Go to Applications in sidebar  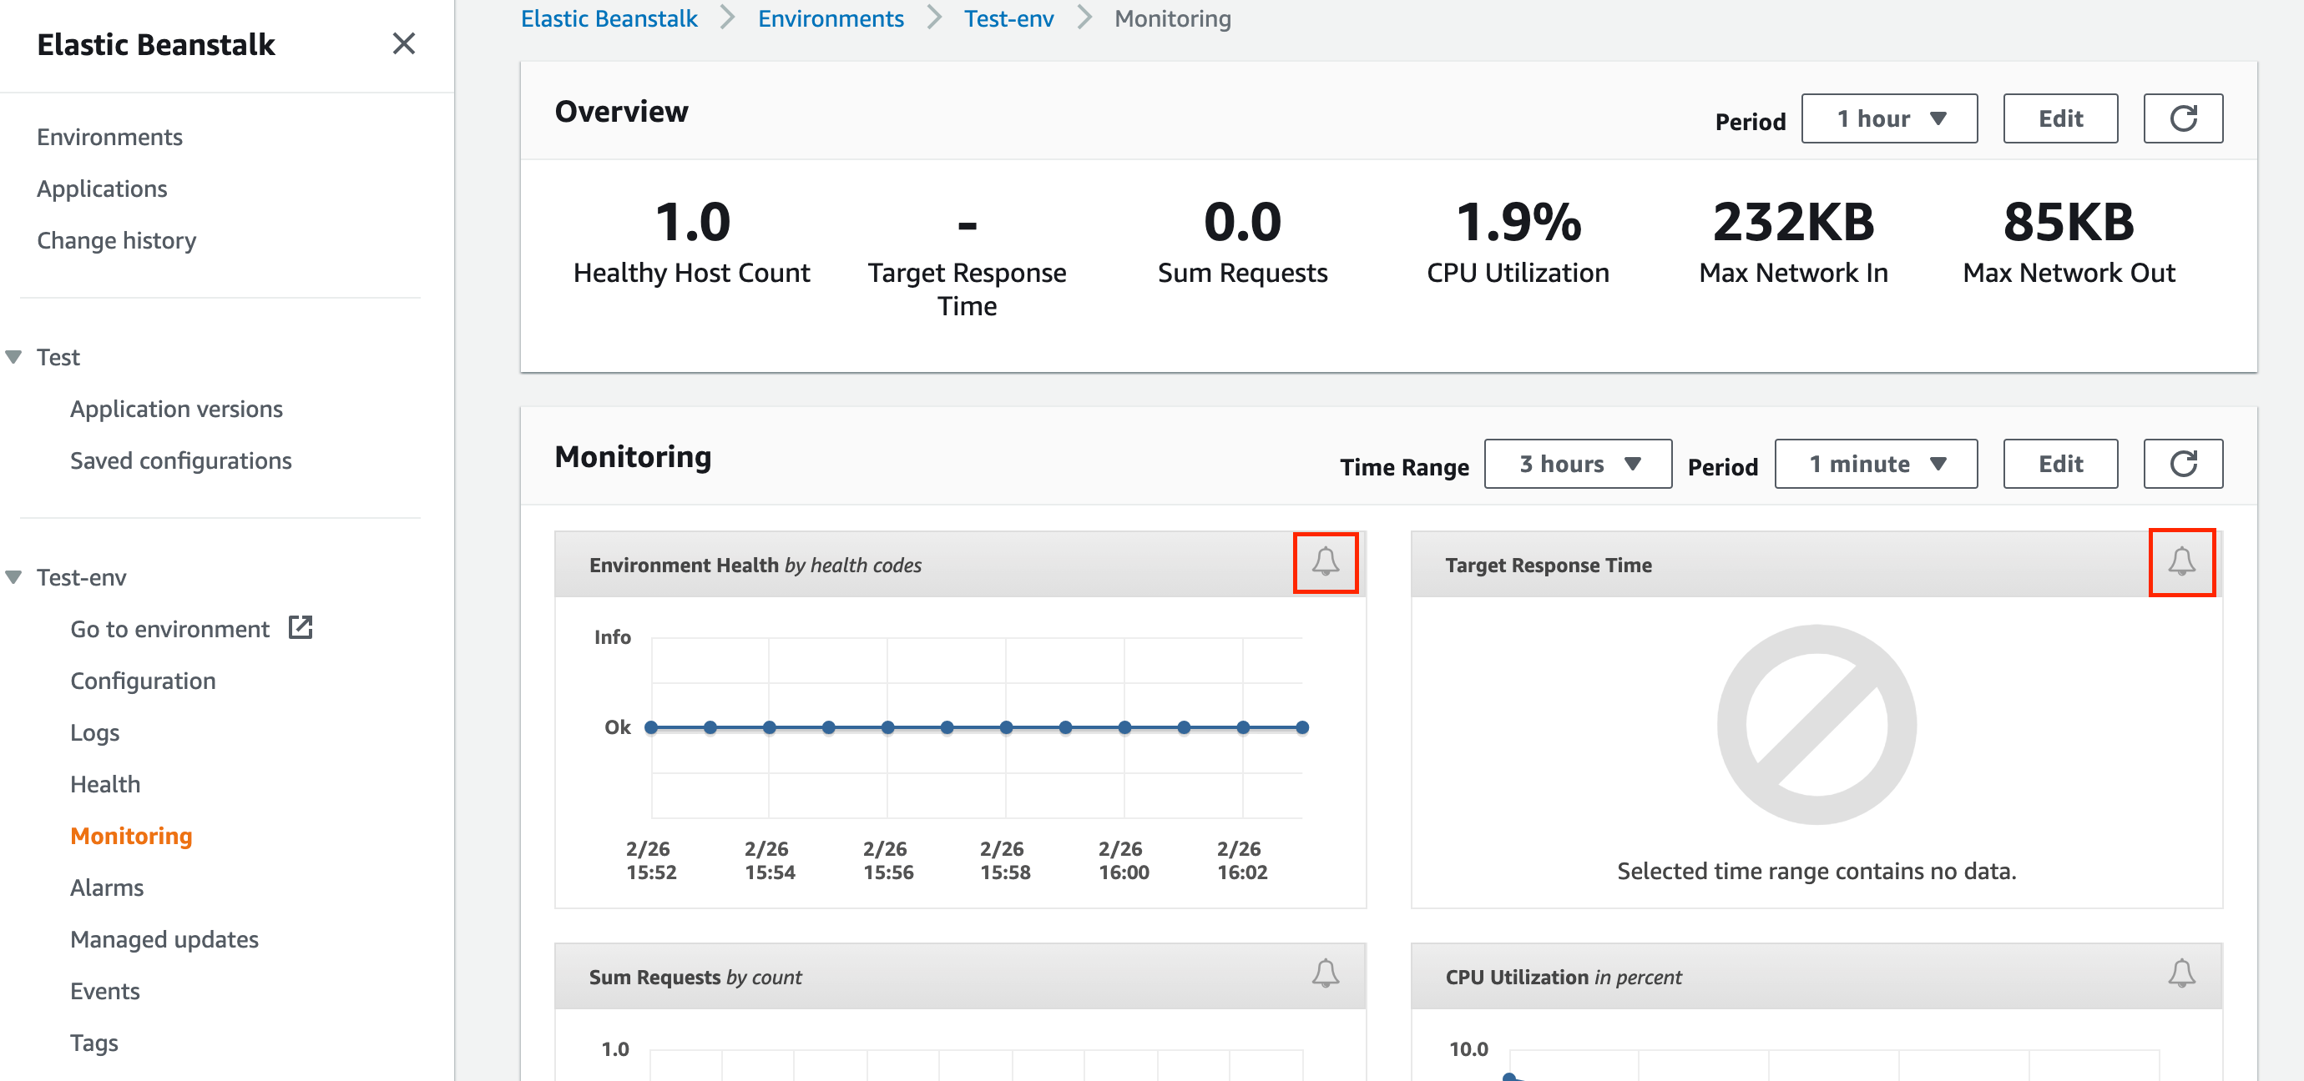[x=102, y=189]
